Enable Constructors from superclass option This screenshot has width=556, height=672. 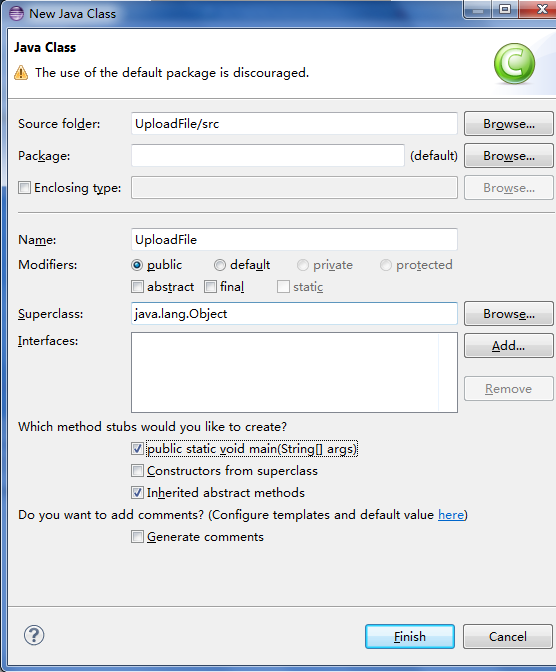point(137,471)
